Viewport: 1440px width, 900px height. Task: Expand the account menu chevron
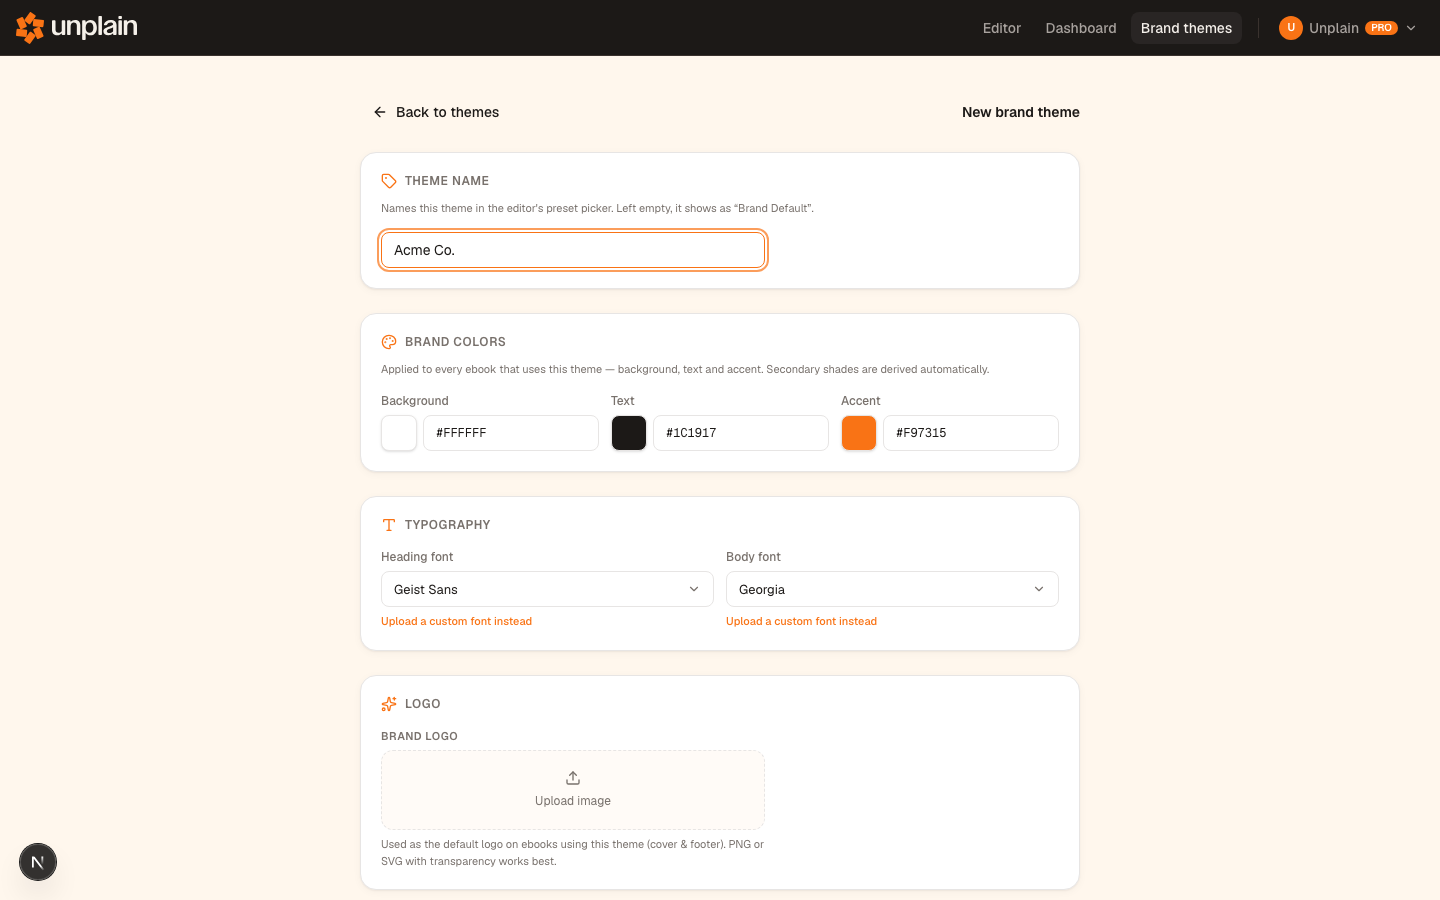[x=1411, y=28]
